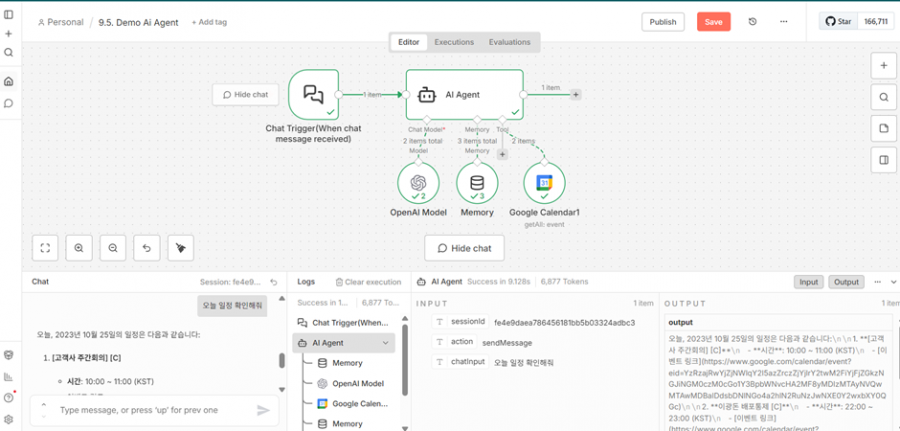Add a sticky note from right toolbar
This screenshot has height=431, width=900.
pyautogui.click(x=883, y=129)
